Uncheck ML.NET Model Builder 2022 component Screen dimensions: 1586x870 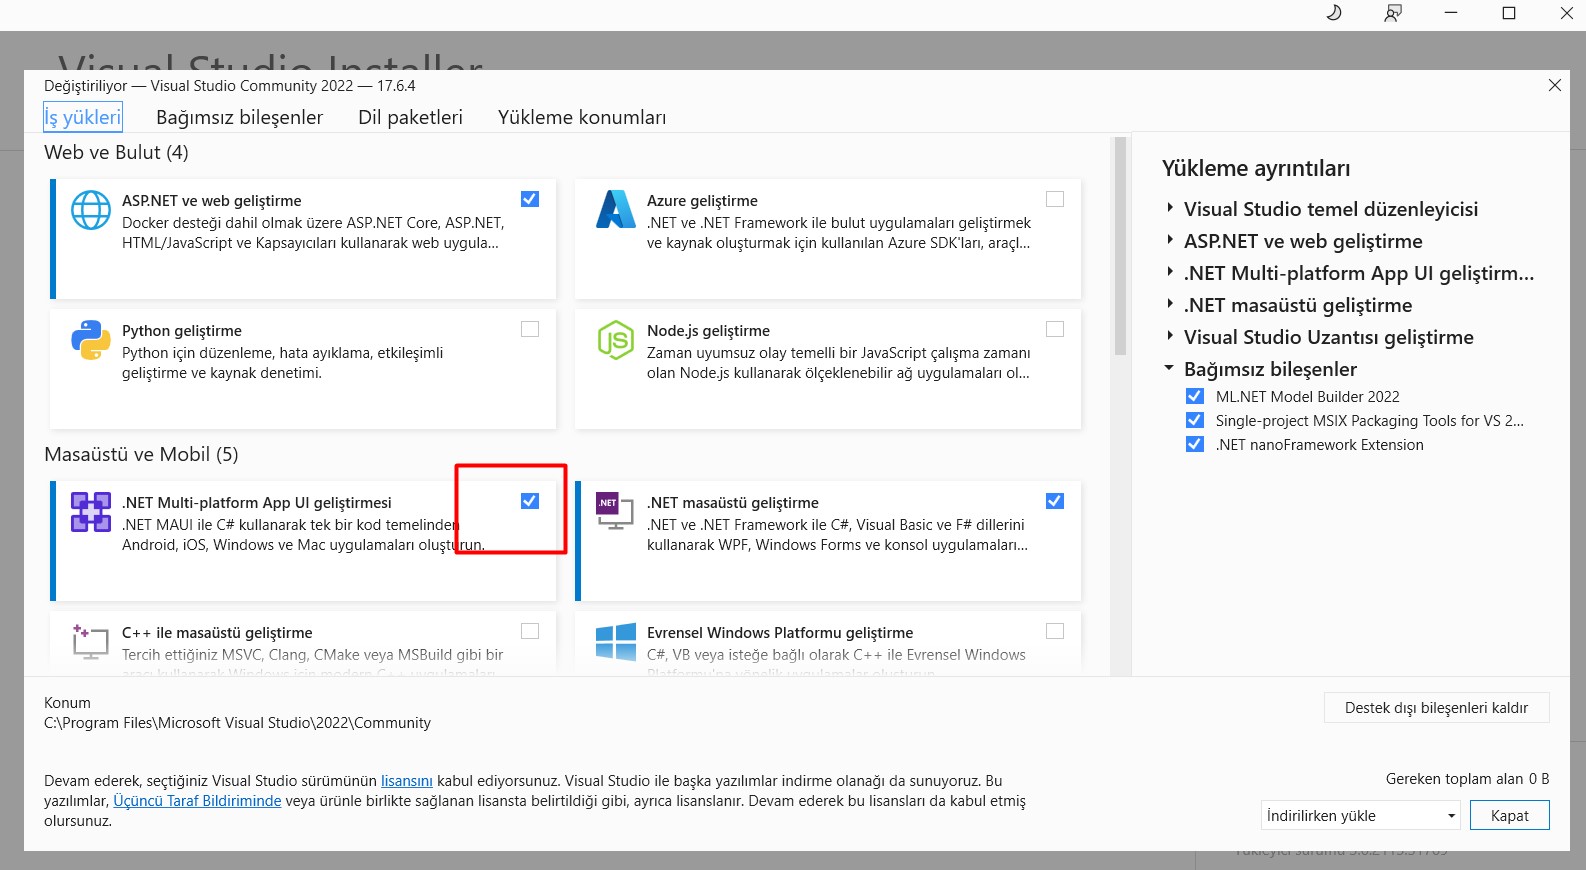pyautogui.click(x=1195, y=396)
